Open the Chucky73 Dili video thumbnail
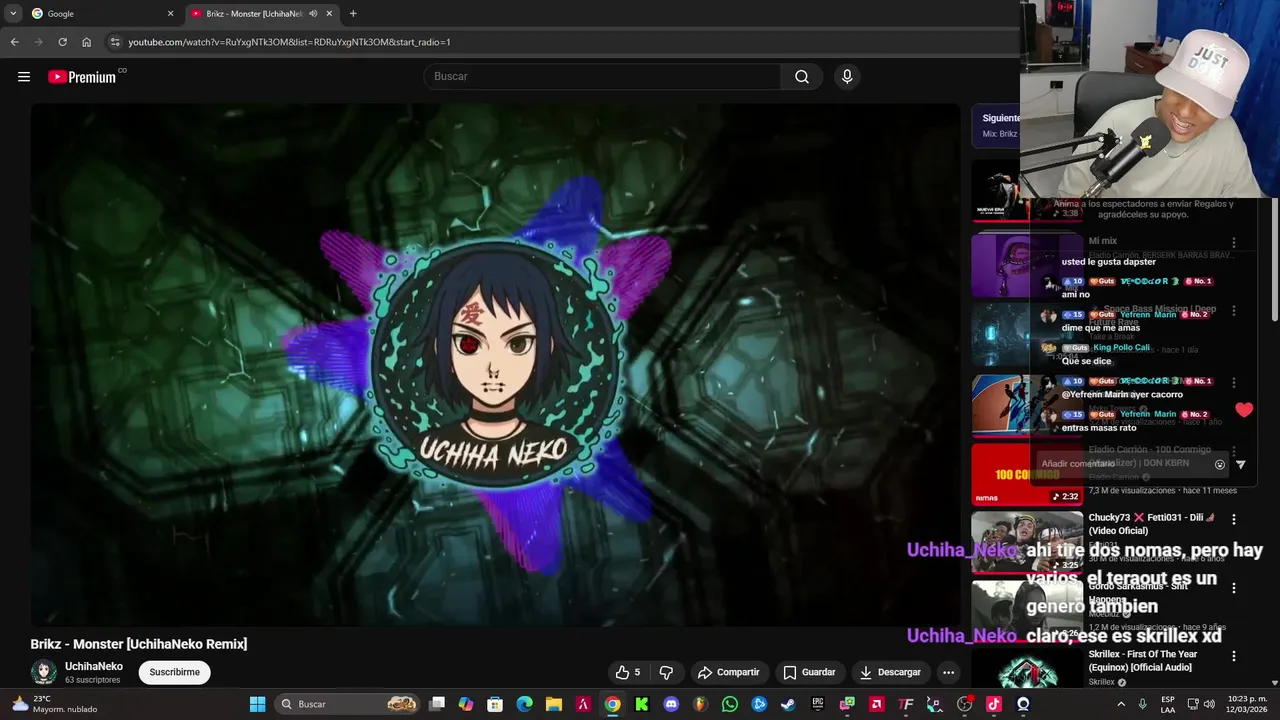Screen dimensions: 1280x720 tap(1027, 543)
